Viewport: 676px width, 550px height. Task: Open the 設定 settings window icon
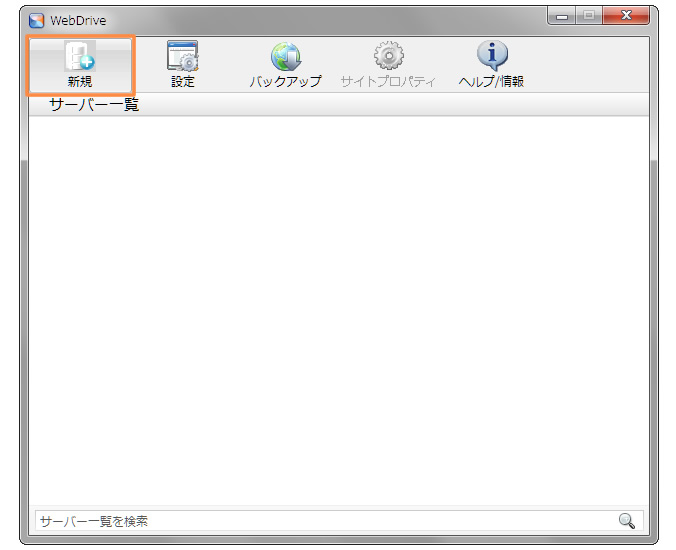point(182,56)
